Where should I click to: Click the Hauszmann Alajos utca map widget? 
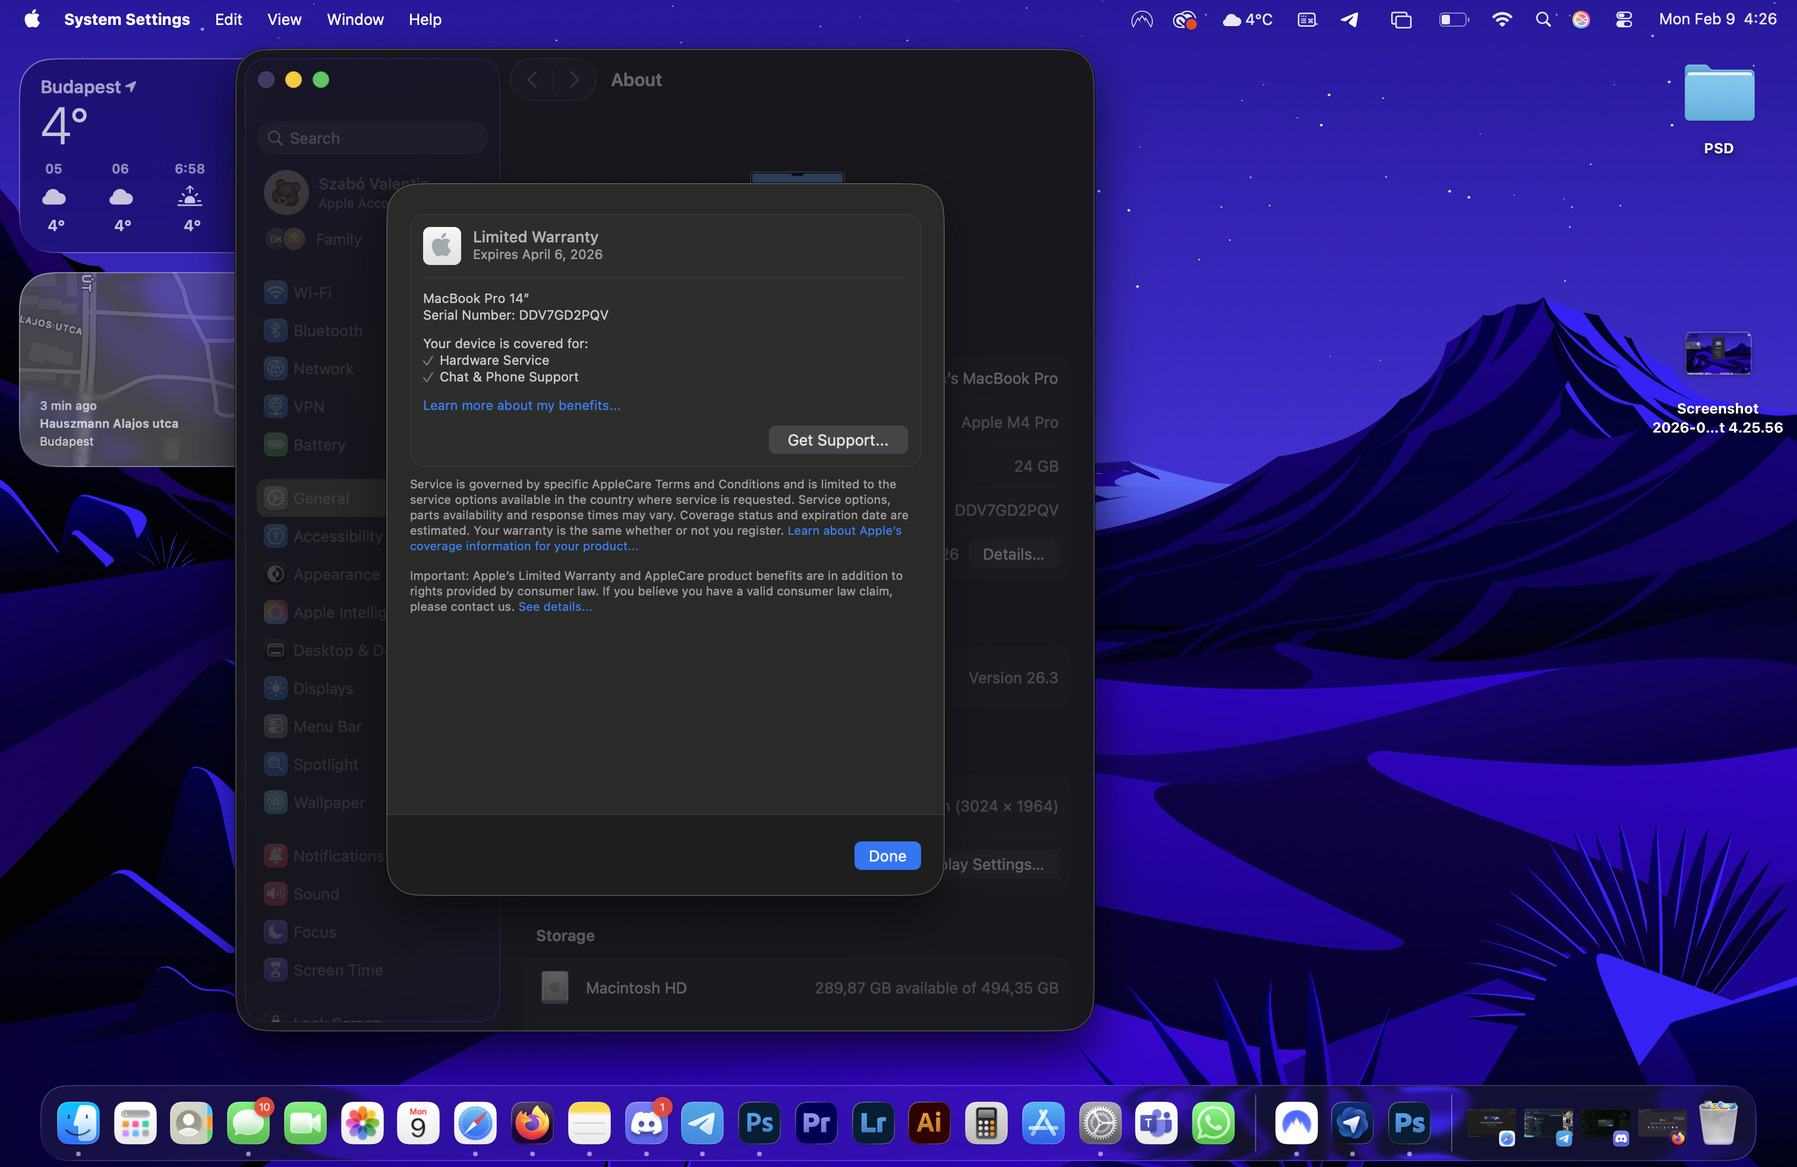click(128, 369)
